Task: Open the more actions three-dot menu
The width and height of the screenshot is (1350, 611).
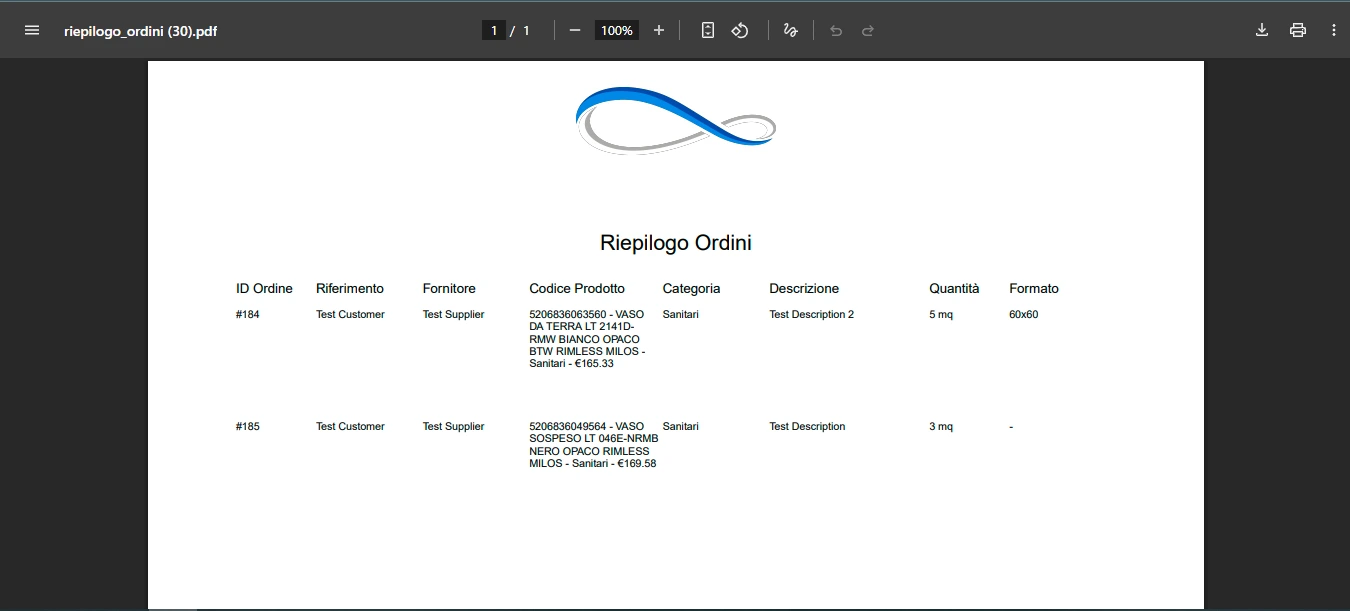Action: coord(1334,29)
